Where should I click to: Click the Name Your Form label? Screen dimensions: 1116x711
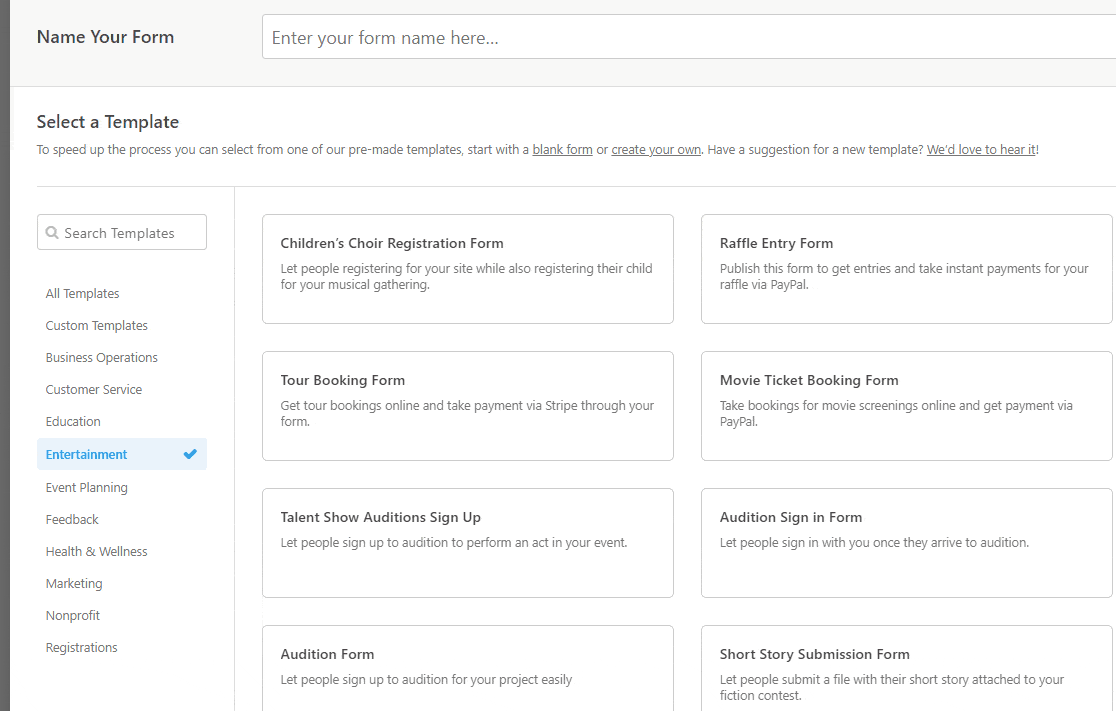click(x=105, y=37)
